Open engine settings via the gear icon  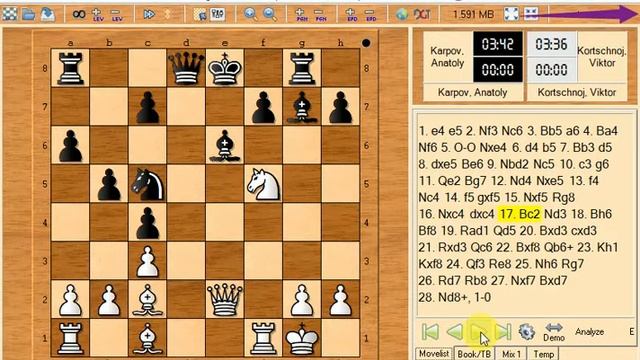tap(527, 331)
